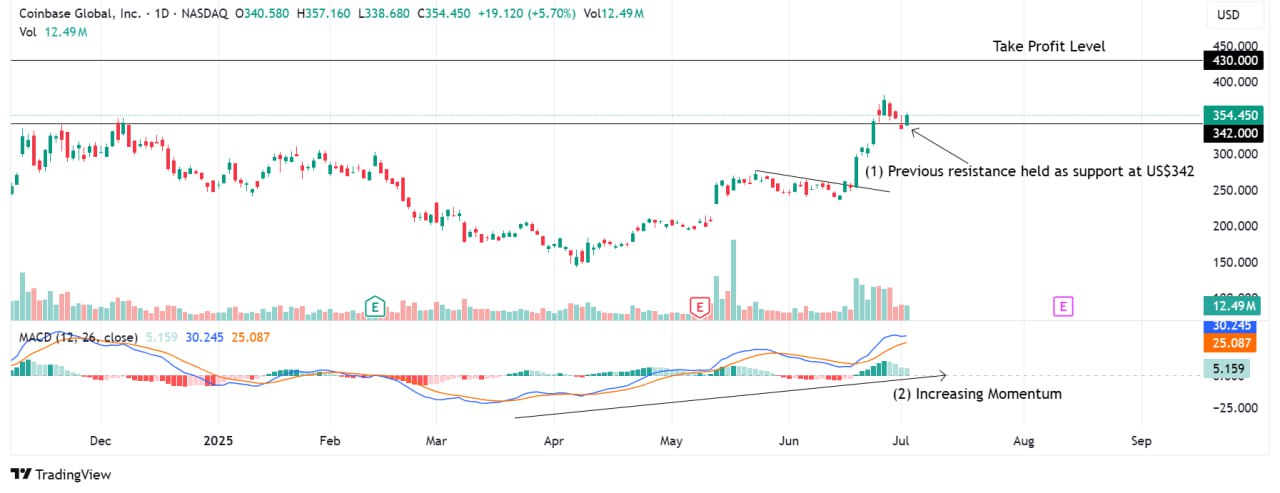Click the TradingView logo

pyautogui.click(x=60, y=475)
